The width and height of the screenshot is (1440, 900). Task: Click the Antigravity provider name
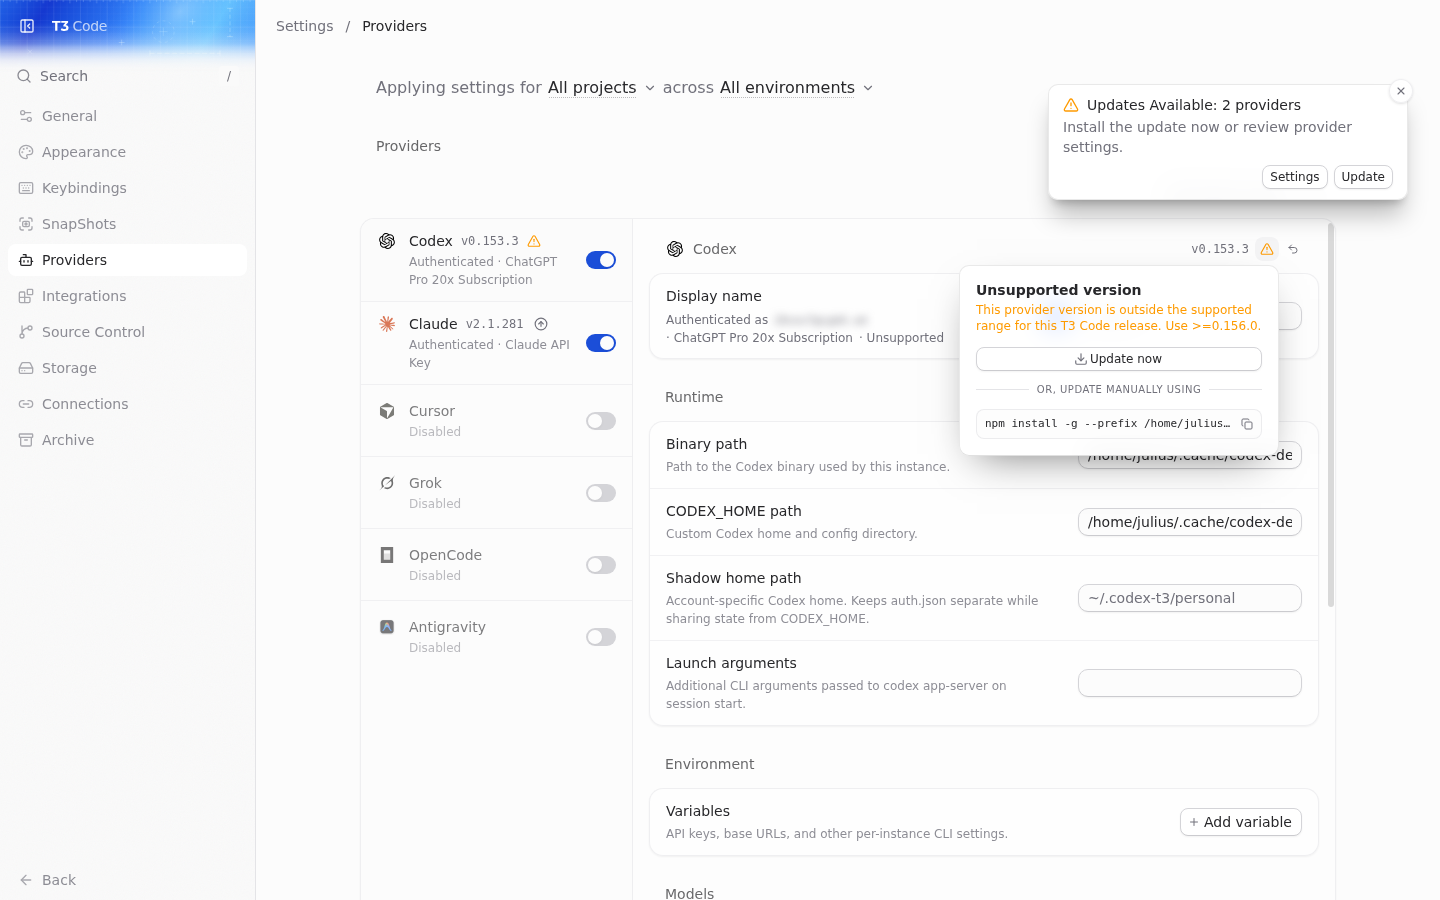447,627
